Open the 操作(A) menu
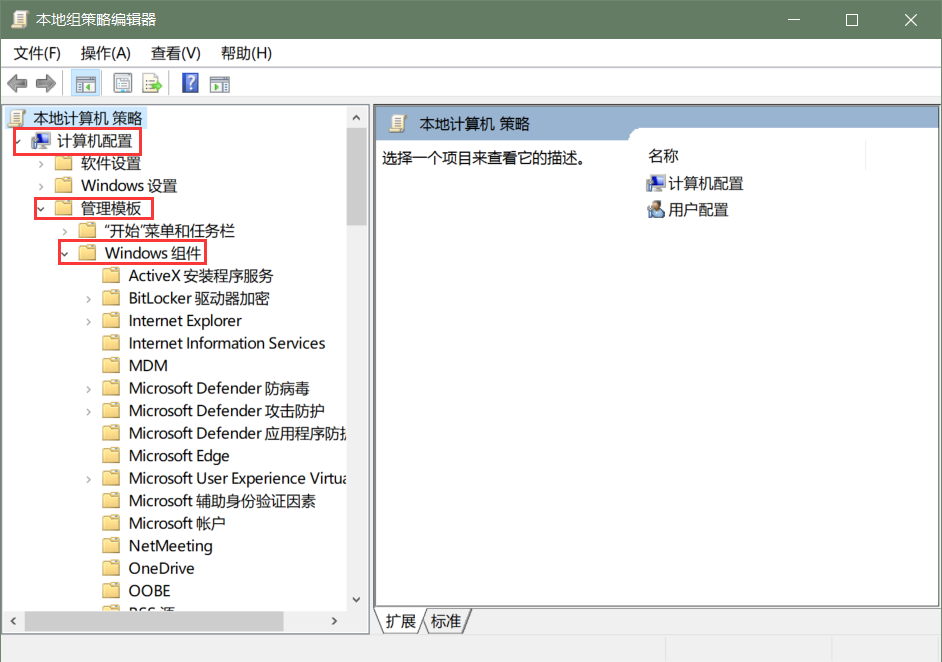Image resolution: width=942 pixels, height=662 pixels. click(x=106, y=53)
